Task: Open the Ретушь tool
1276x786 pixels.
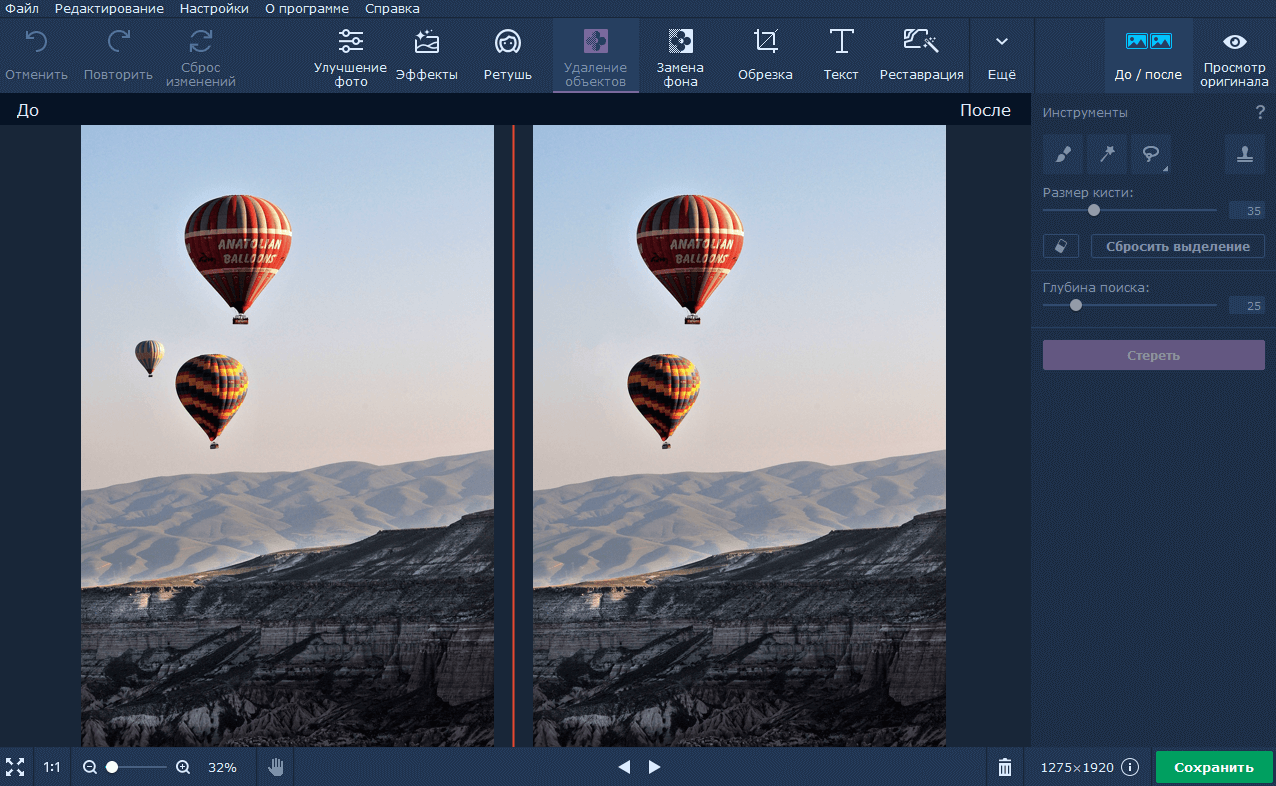Action: [507, 55]
